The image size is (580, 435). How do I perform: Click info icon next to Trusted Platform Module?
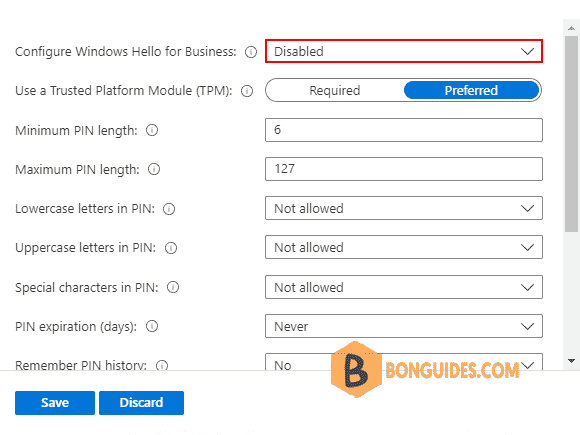[247, 91]
